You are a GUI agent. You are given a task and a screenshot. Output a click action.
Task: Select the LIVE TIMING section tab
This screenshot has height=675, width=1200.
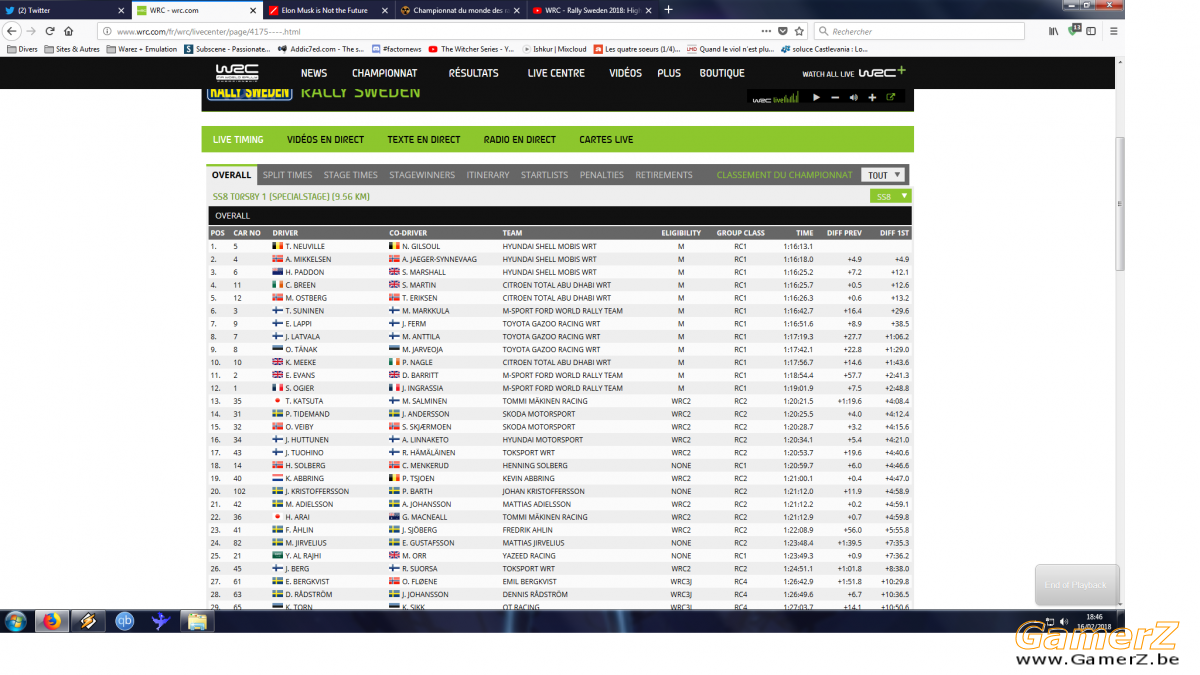click(x=238, y=140)
